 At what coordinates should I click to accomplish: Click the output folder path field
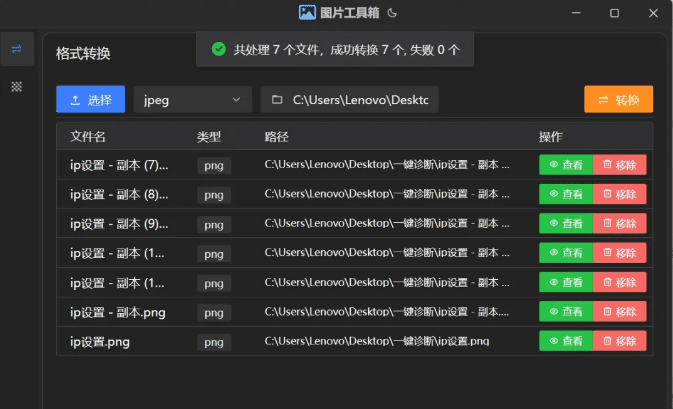(360, 100)
